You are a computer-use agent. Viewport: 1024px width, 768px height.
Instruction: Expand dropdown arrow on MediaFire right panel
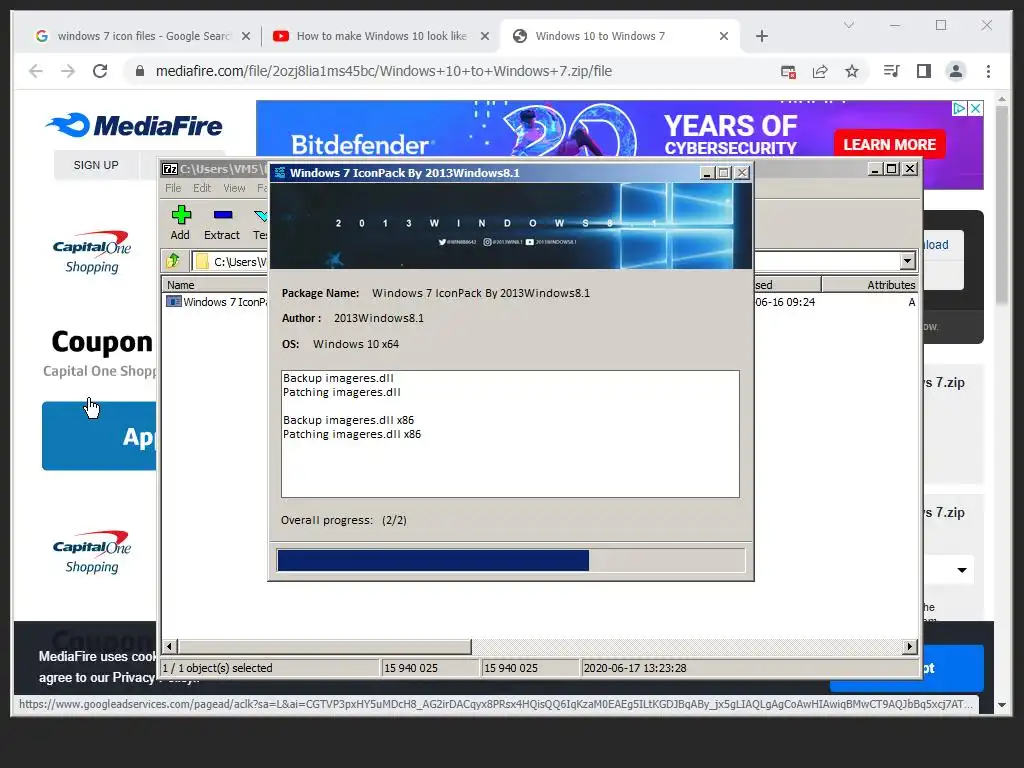(x=962, y=570)
